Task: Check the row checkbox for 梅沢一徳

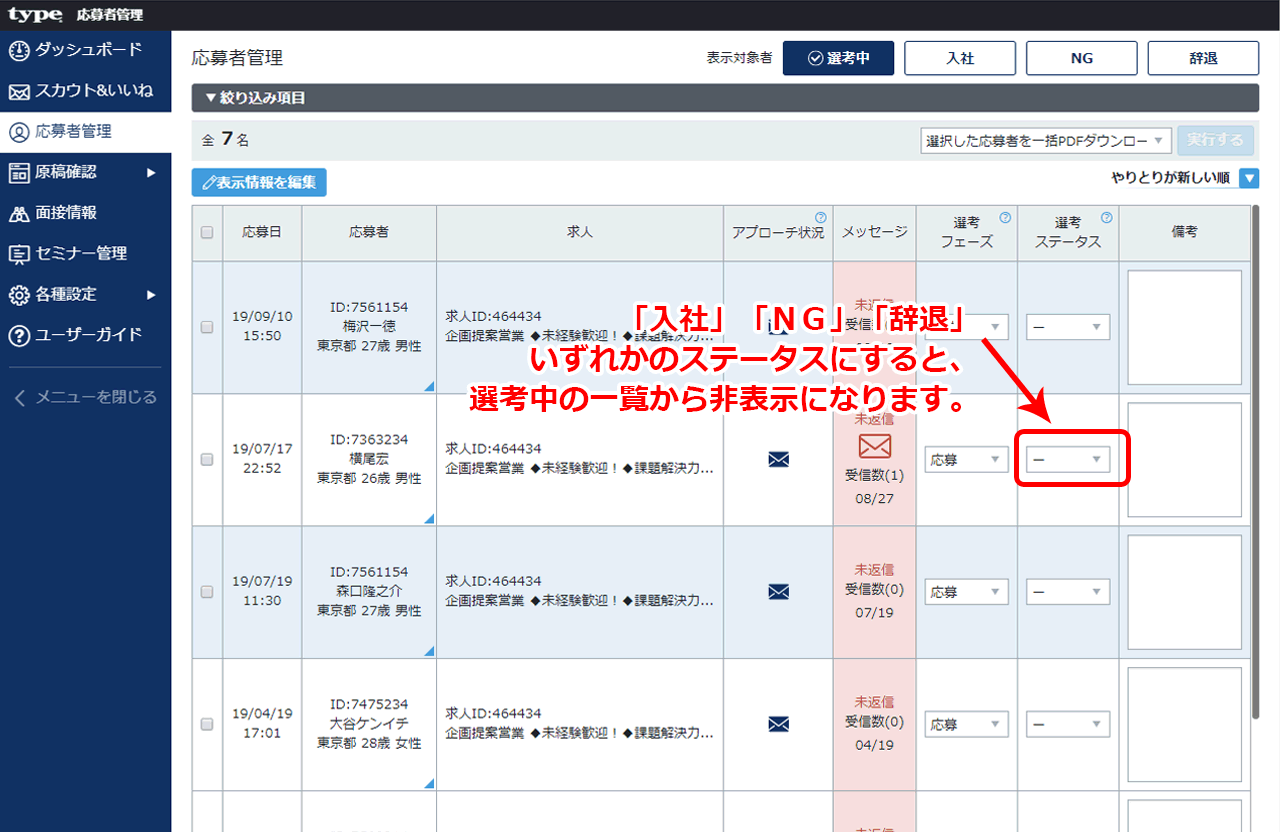Action: coord(207,326)
